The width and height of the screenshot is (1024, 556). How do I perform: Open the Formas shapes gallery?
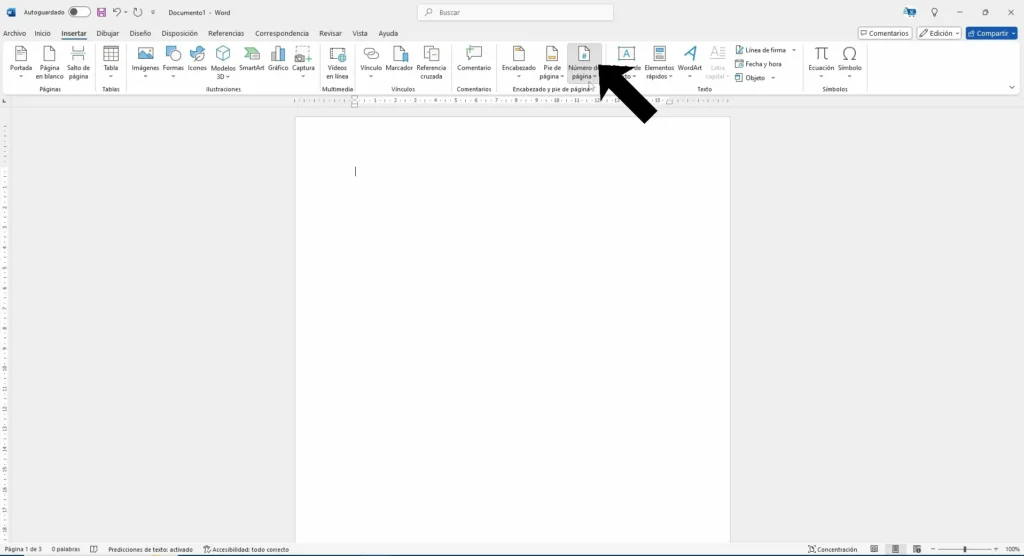[x=173, y=63]
